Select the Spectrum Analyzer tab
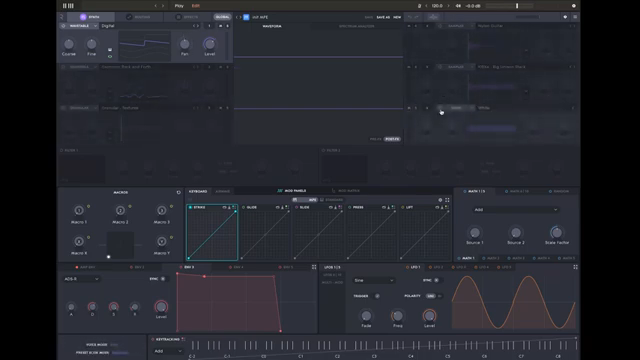The image size is (640, 360). pyautogui.click(x=356, y=26)
